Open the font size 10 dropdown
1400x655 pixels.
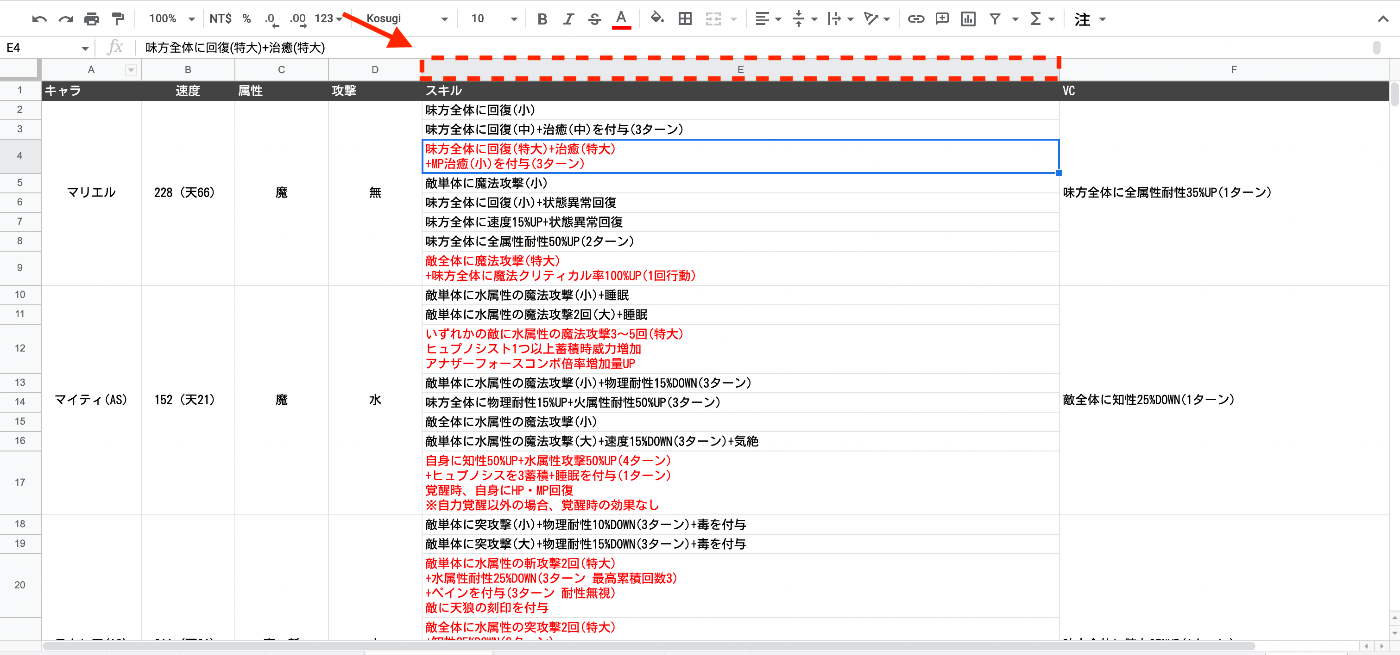[494, 19]
